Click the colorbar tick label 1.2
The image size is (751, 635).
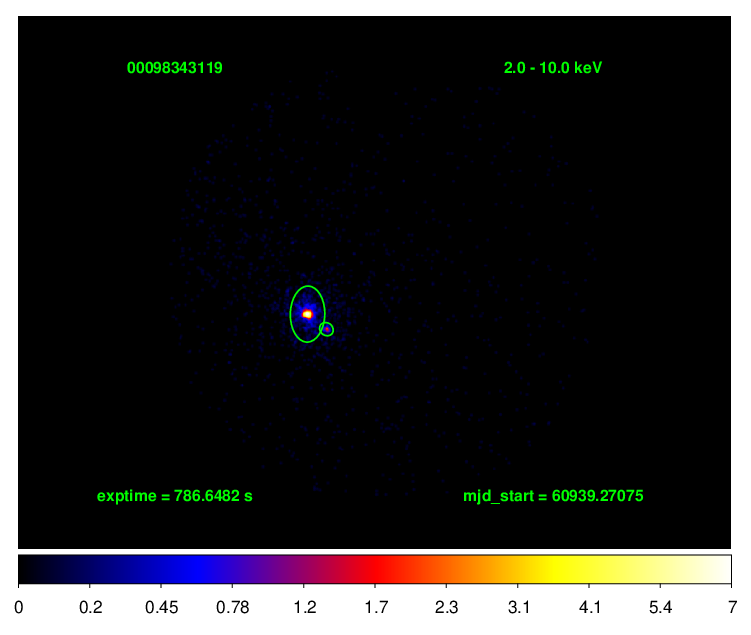pyautogui.click(x=304, y=607)
